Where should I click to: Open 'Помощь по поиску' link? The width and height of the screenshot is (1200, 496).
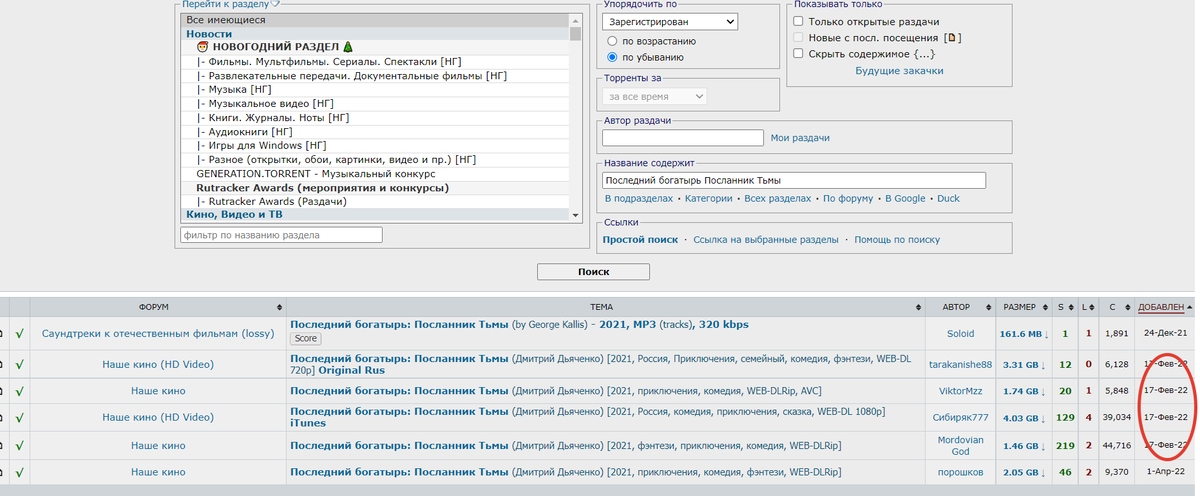click(897, 240)
